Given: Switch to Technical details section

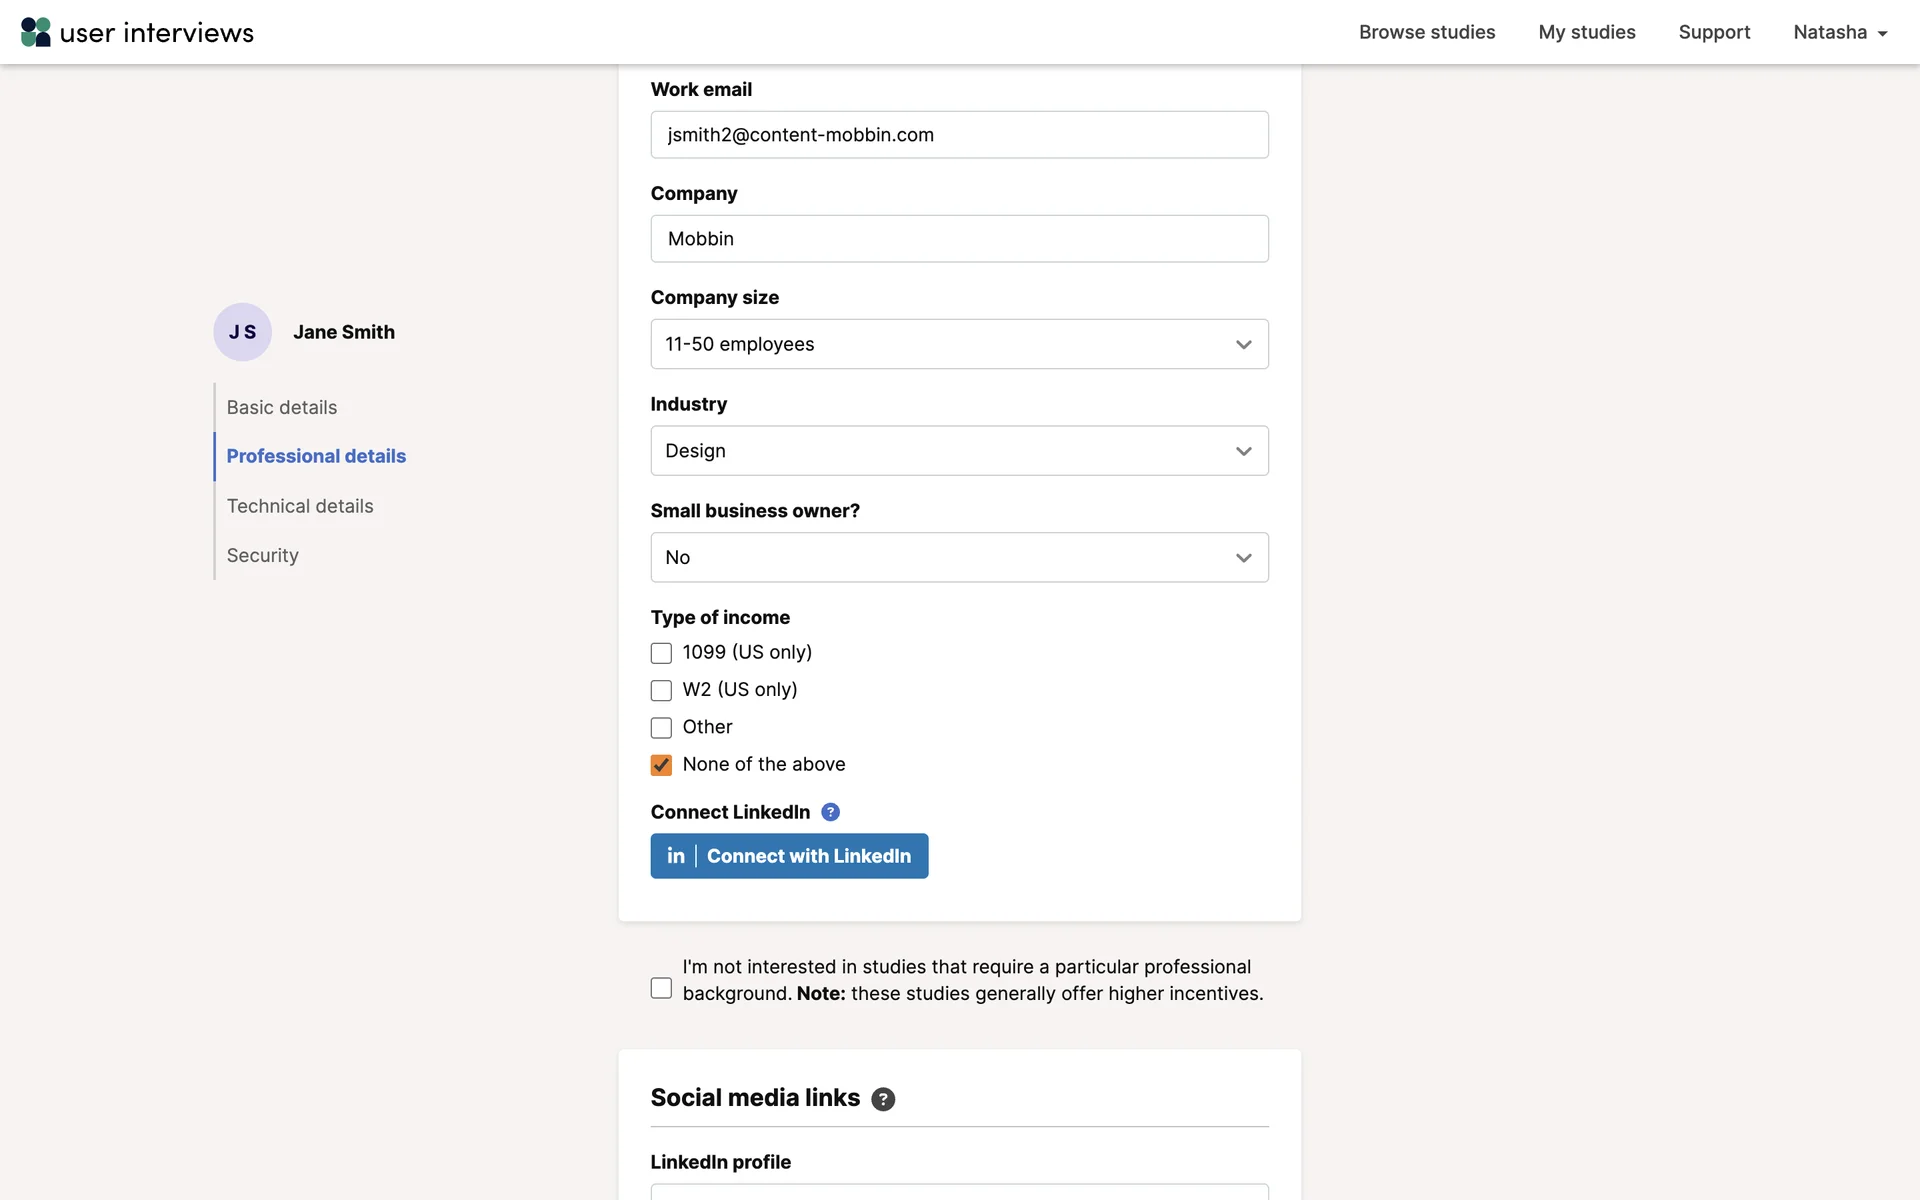Looking at the screenshot, I should pyautogui.click(x=300, y=506).
